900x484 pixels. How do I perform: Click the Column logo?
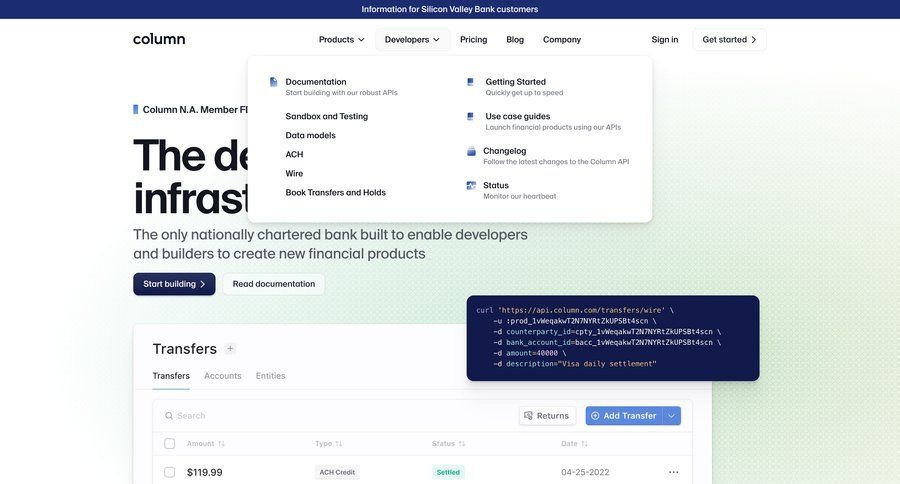(159, 39)
